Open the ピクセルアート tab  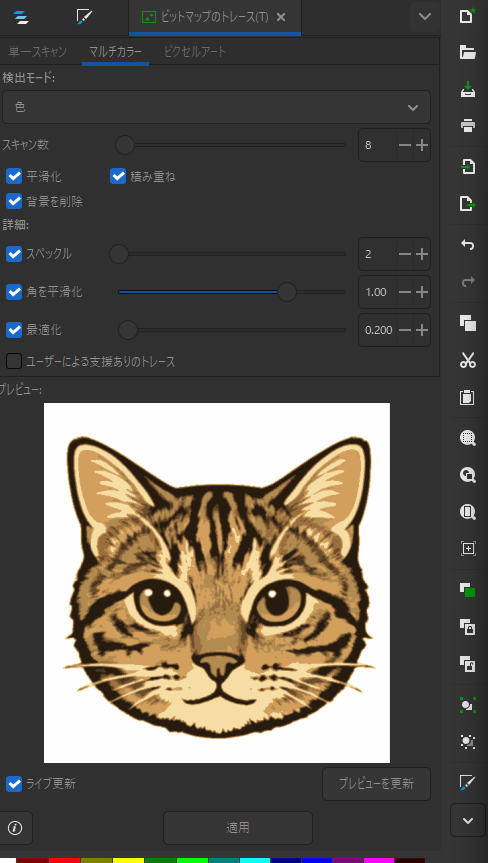click(x=195, y=52)
